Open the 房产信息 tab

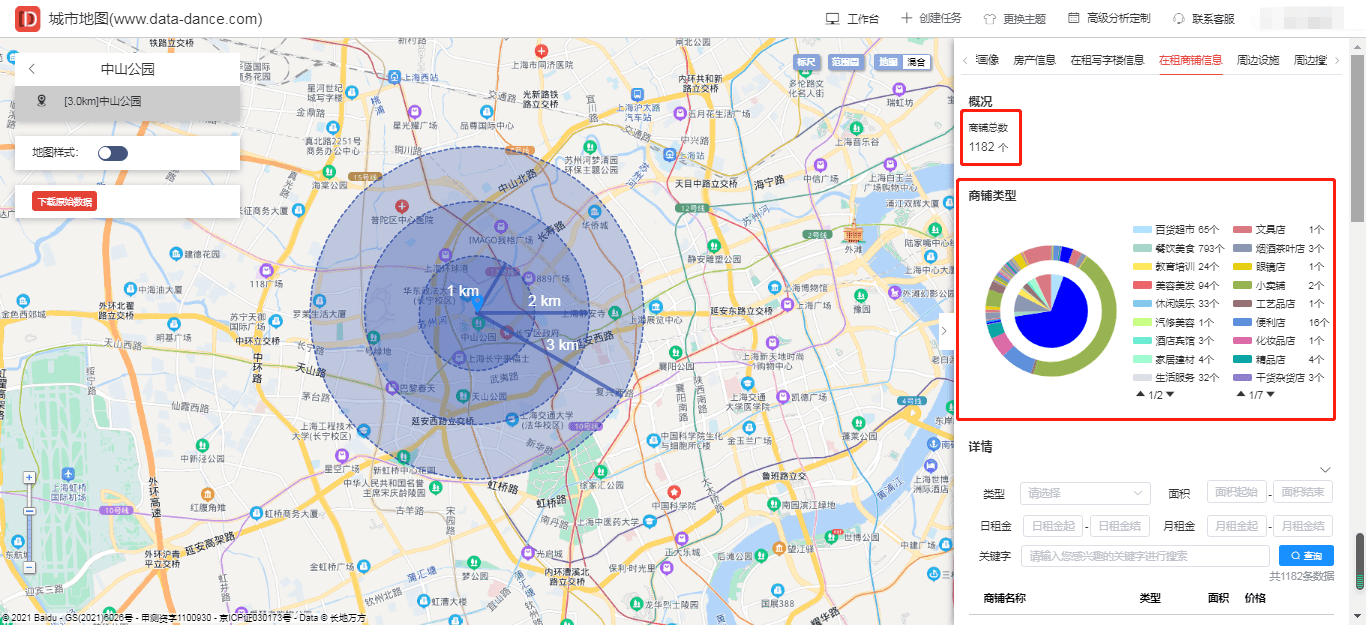coord(1034,60)
